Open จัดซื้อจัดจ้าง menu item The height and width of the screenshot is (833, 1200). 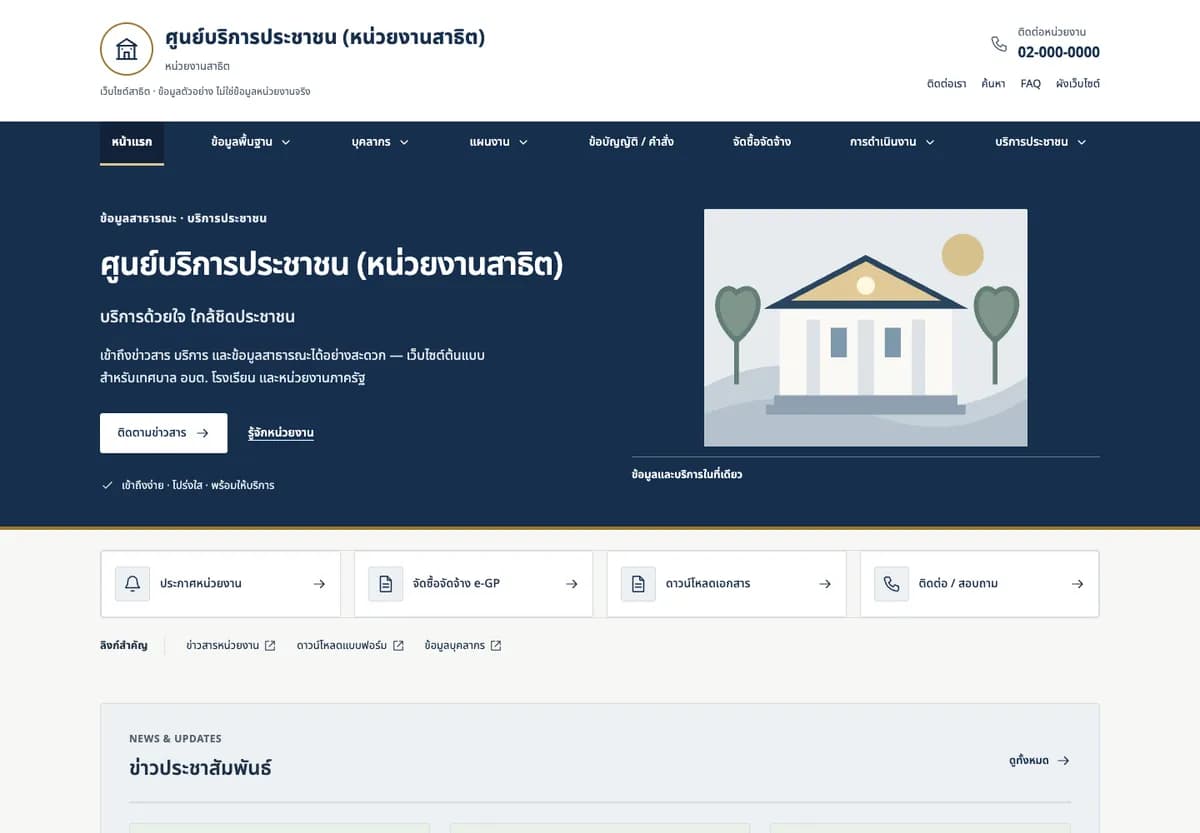coord(762,143)
